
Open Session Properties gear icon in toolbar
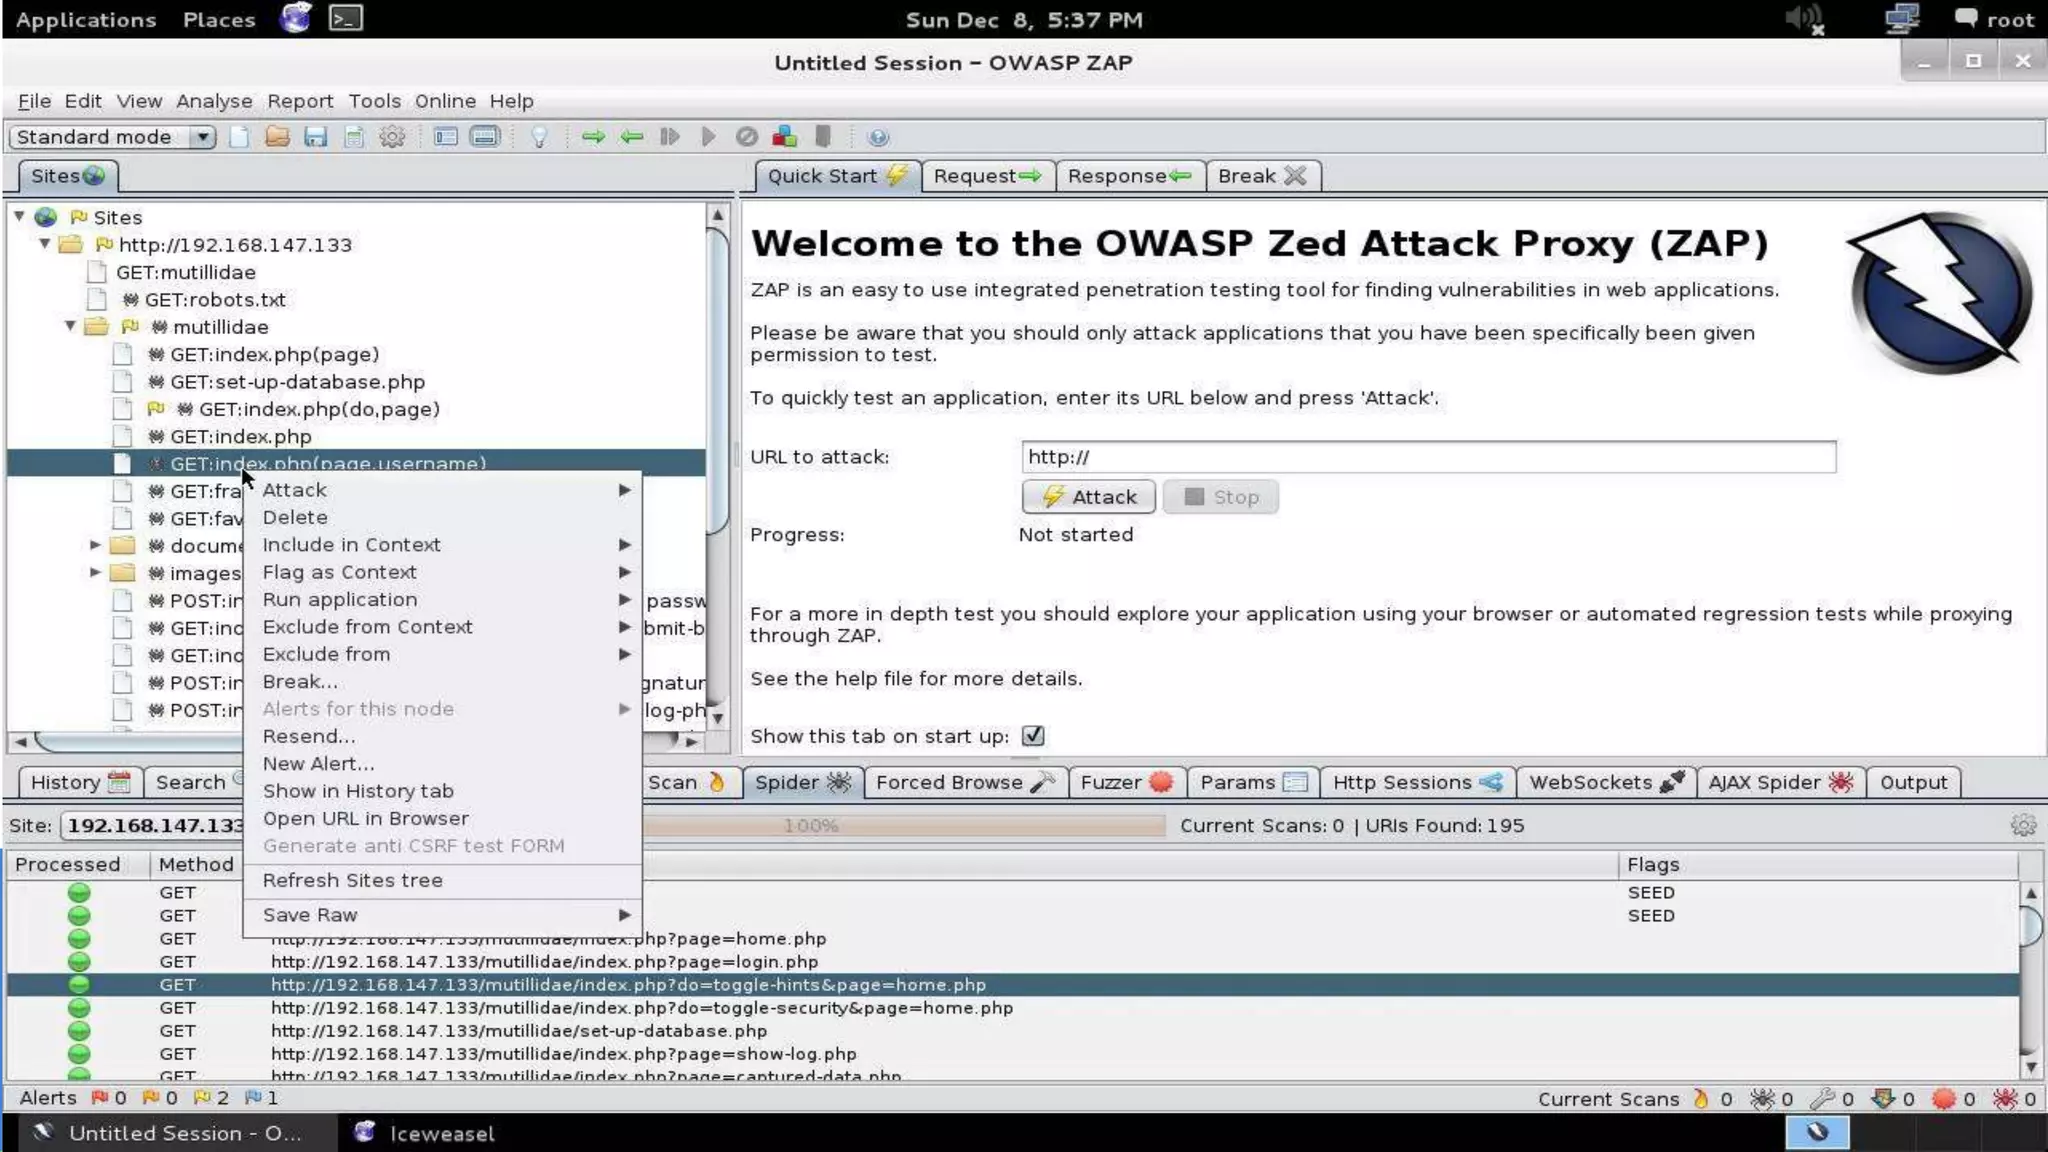(392, 137)
